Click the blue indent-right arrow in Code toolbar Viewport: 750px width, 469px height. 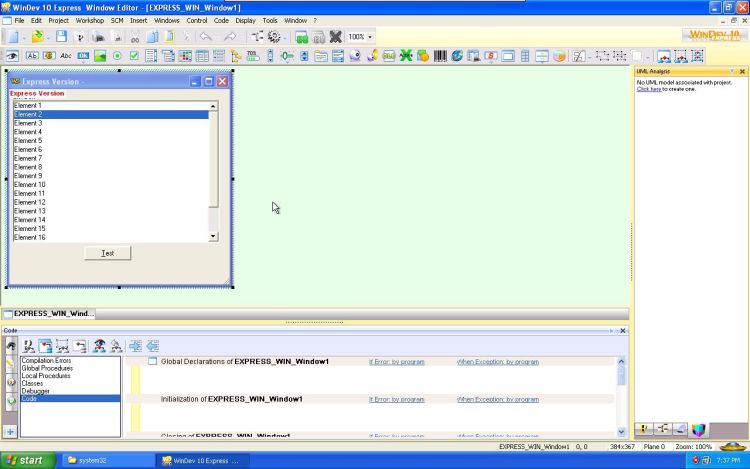pos(135,346)
